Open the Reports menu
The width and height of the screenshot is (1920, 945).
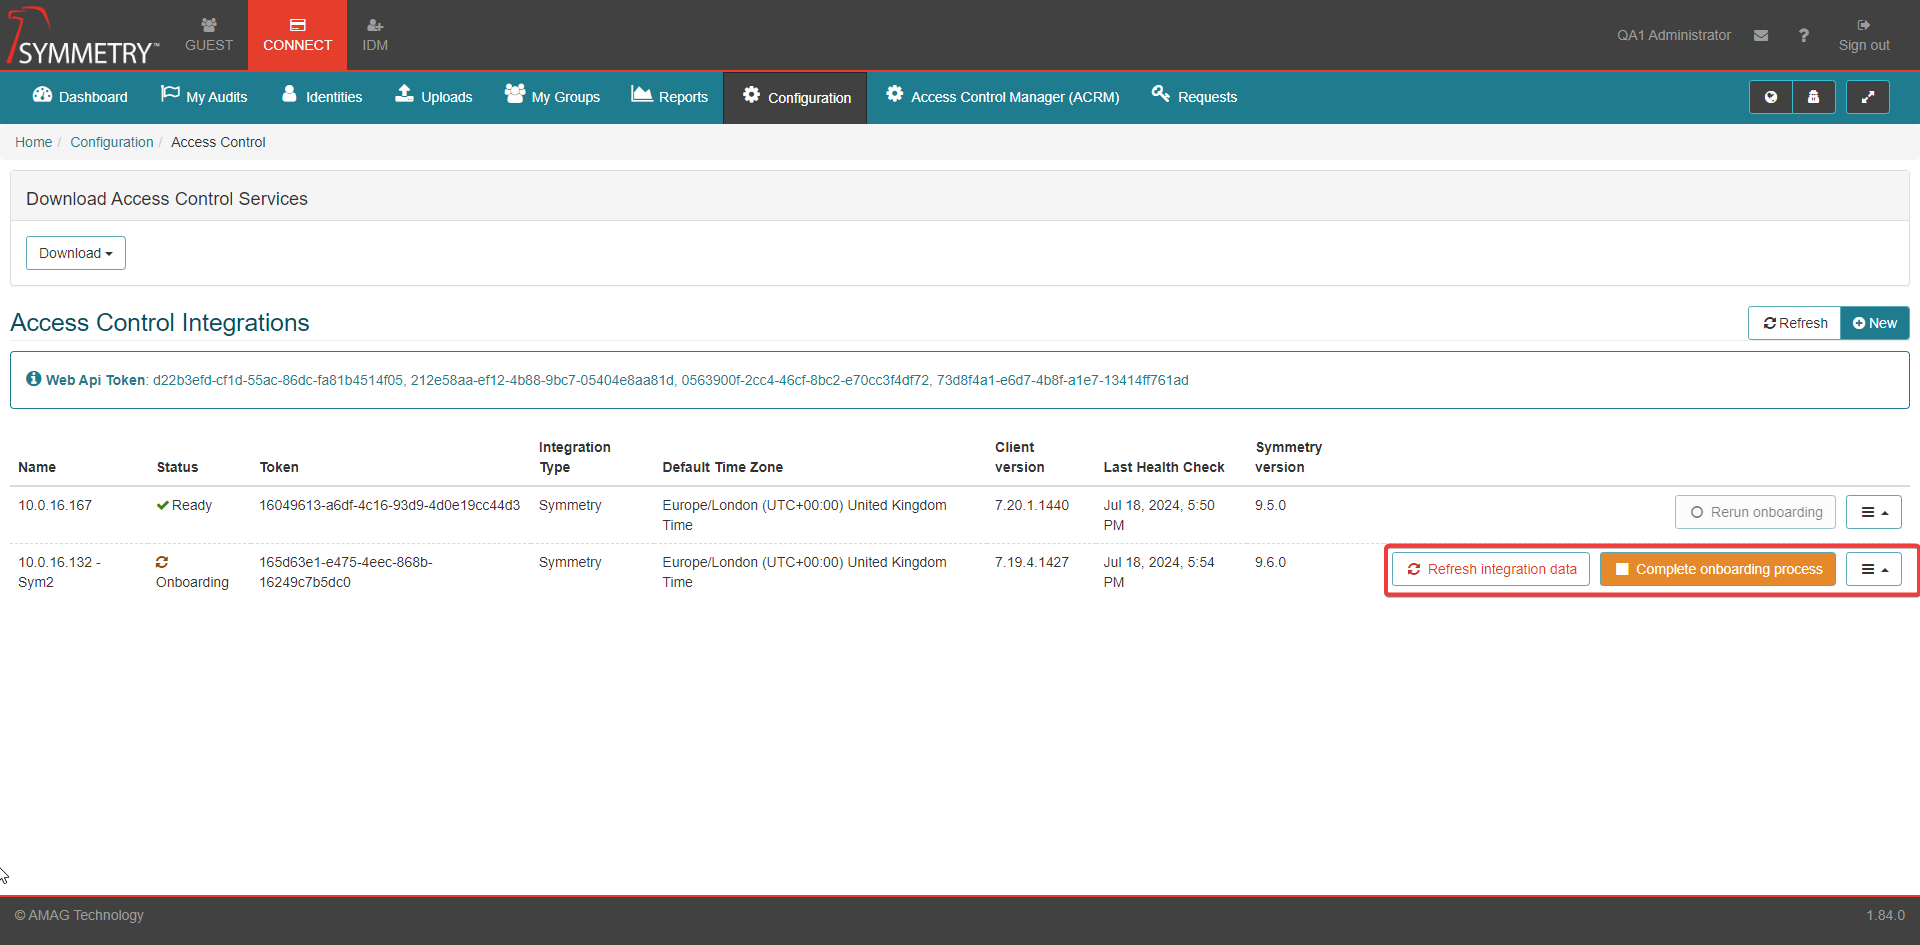click(669, 96)
